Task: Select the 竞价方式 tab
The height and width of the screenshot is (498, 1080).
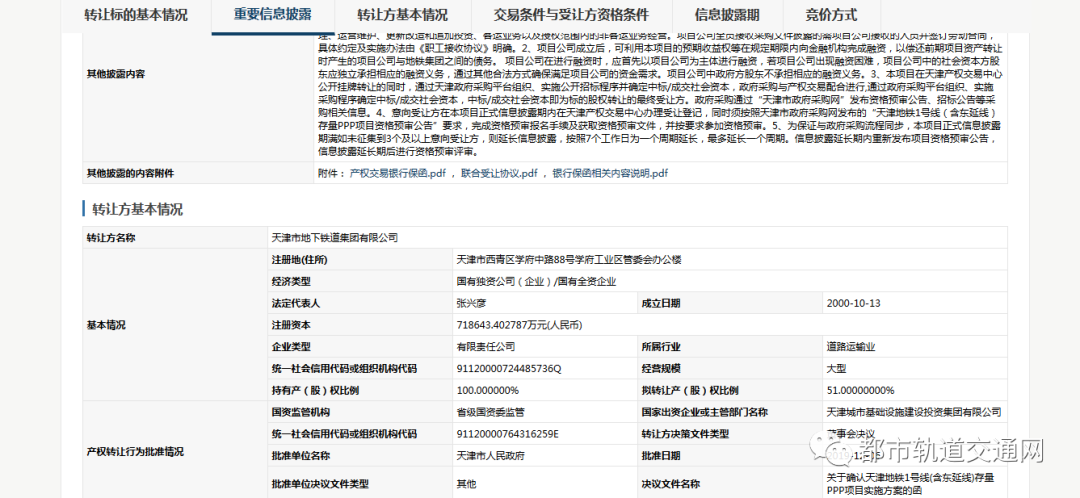Action: click(x=831, y=15)
